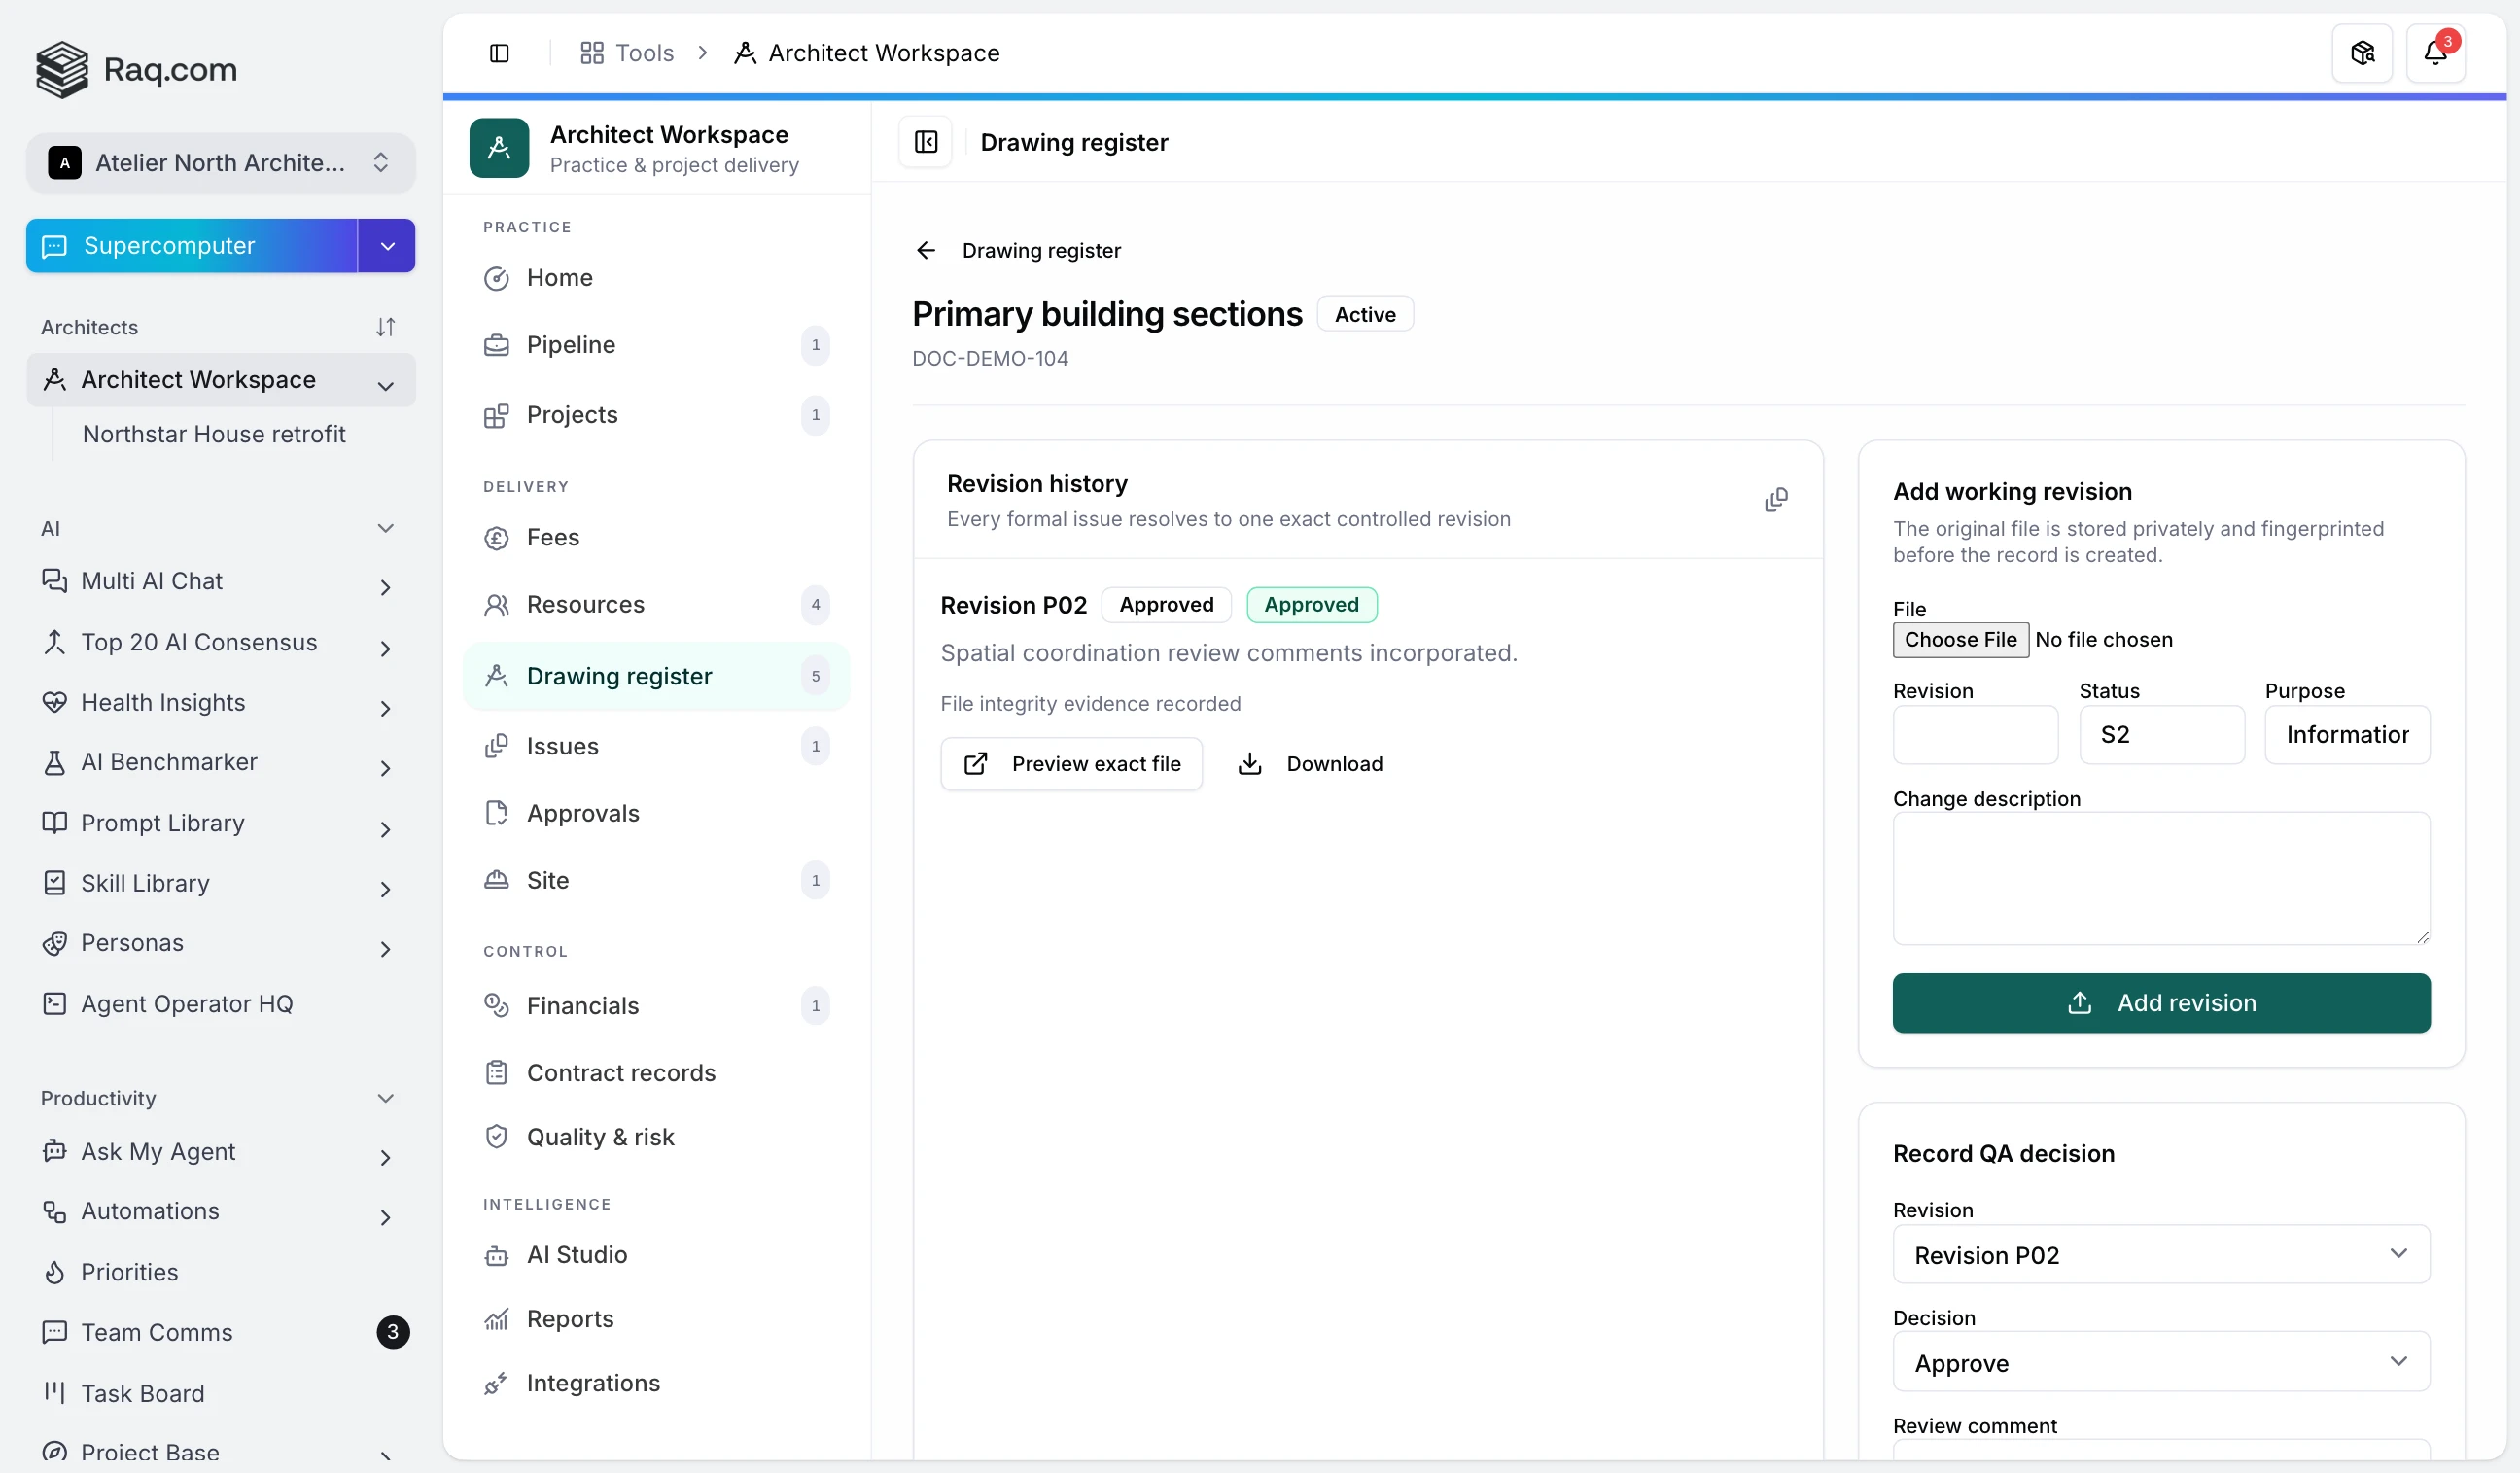Click the Health Insights heart icon
2520x1473 pixels.
coord(54,702)
